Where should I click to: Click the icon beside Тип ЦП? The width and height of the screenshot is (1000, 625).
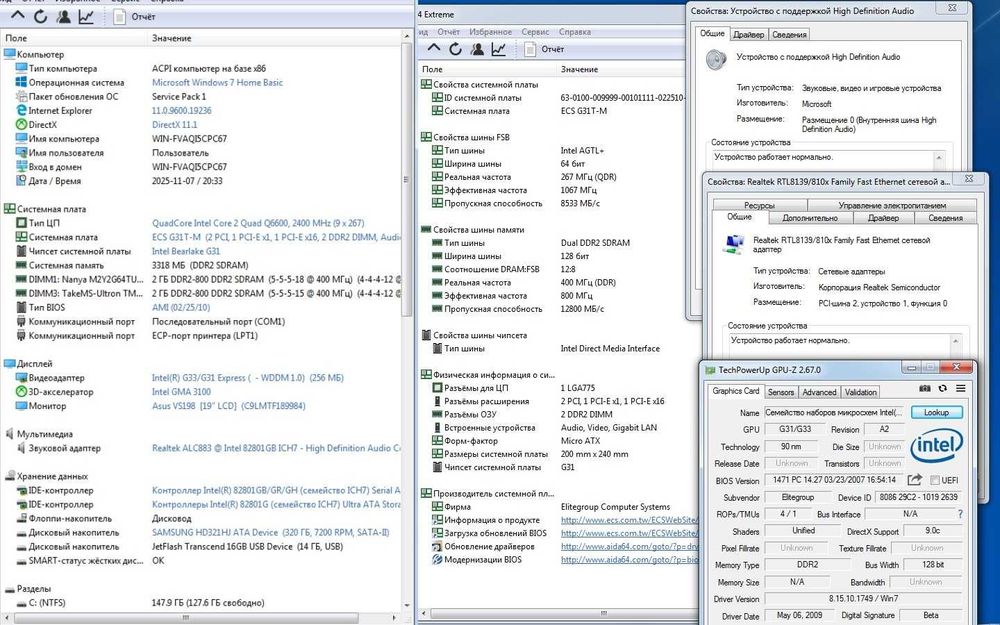tap(21, 223)
